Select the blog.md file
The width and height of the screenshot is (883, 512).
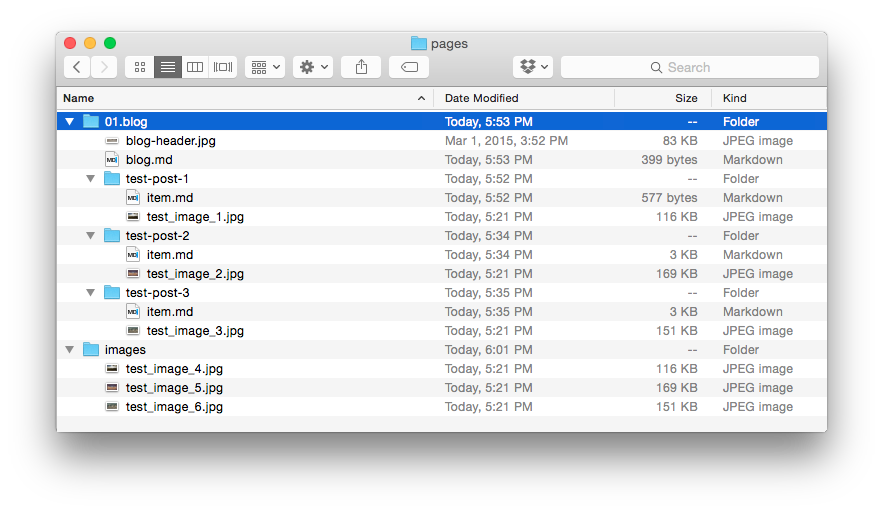pos(148,160)
